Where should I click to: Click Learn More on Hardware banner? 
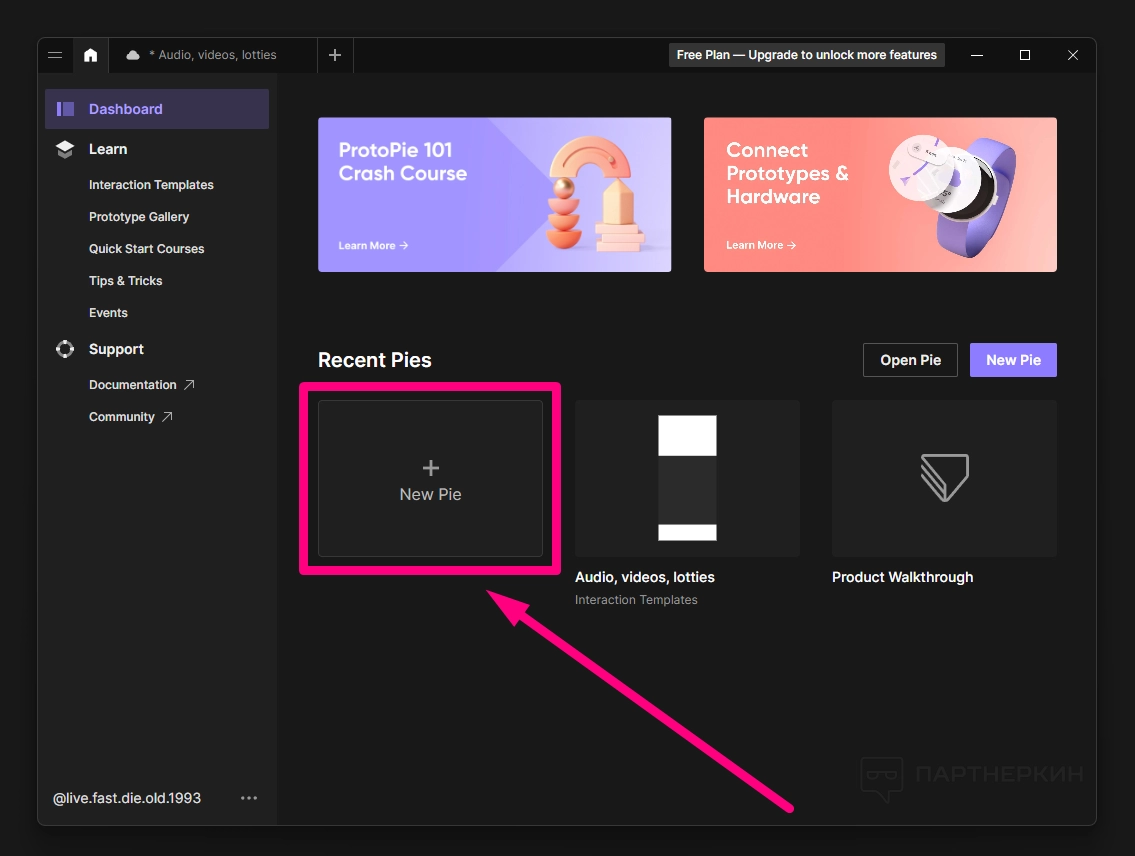tap(761, 245)
